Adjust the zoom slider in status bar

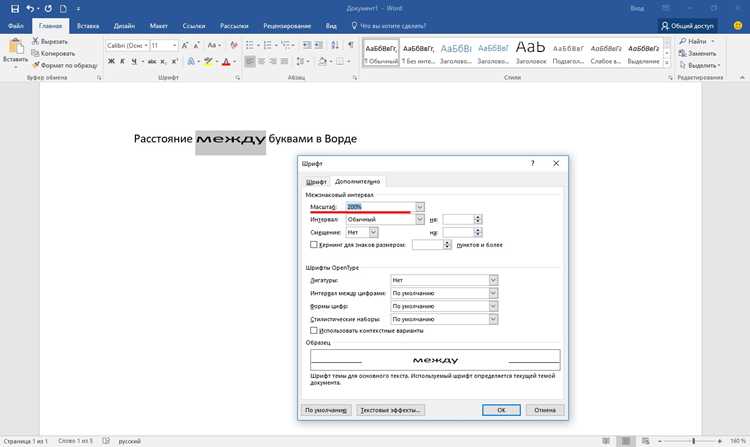693,441
